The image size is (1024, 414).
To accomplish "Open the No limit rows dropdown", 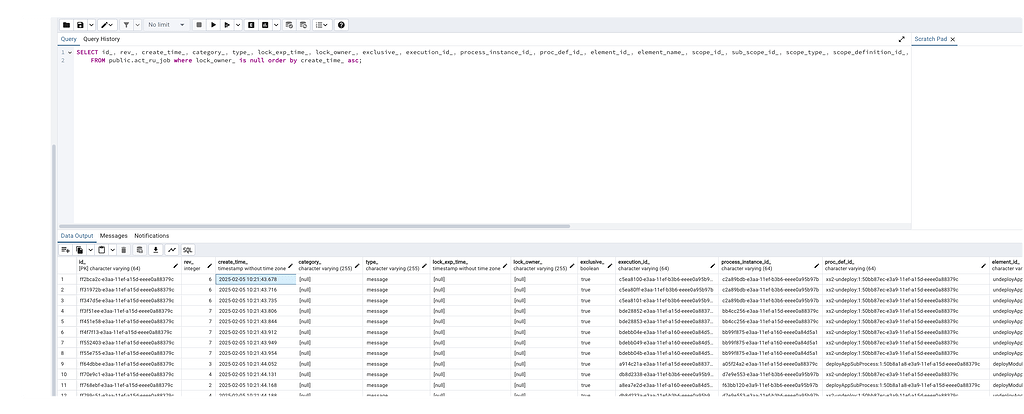I will point(165,24).
